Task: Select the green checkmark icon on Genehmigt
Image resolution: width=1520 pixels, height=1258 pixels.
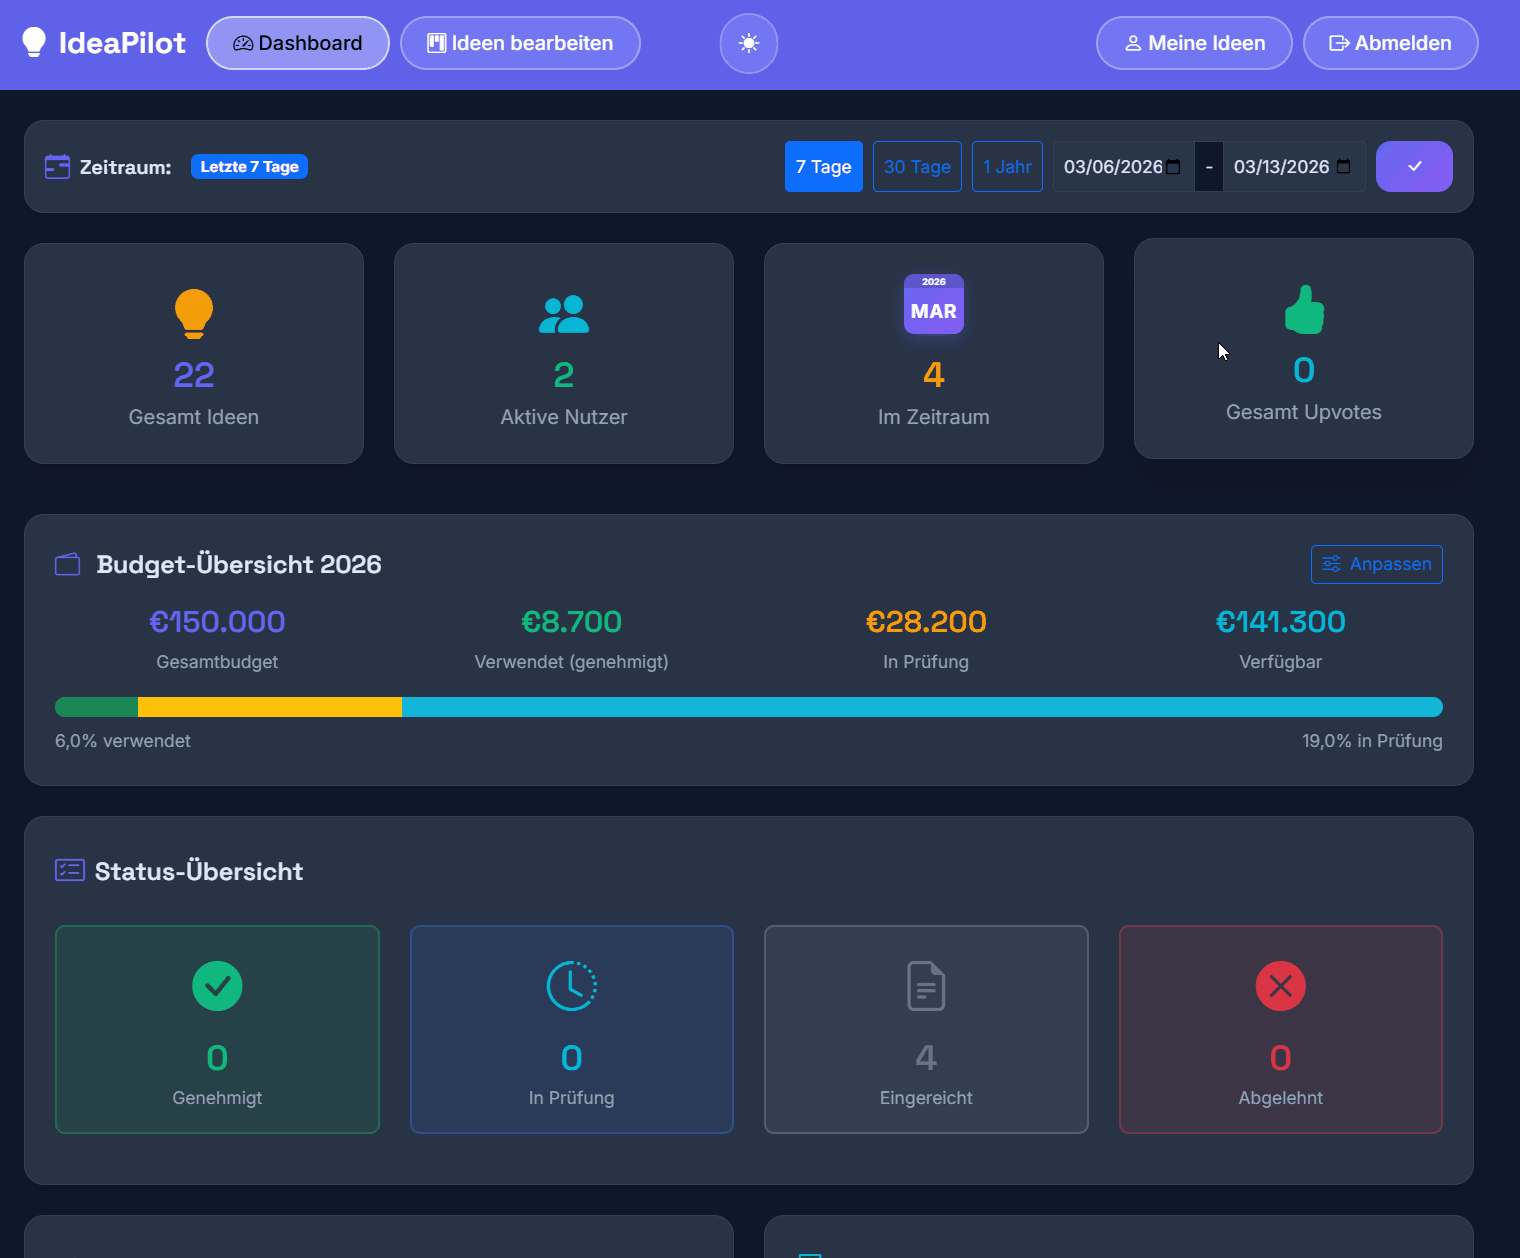Action: [217, 986]
